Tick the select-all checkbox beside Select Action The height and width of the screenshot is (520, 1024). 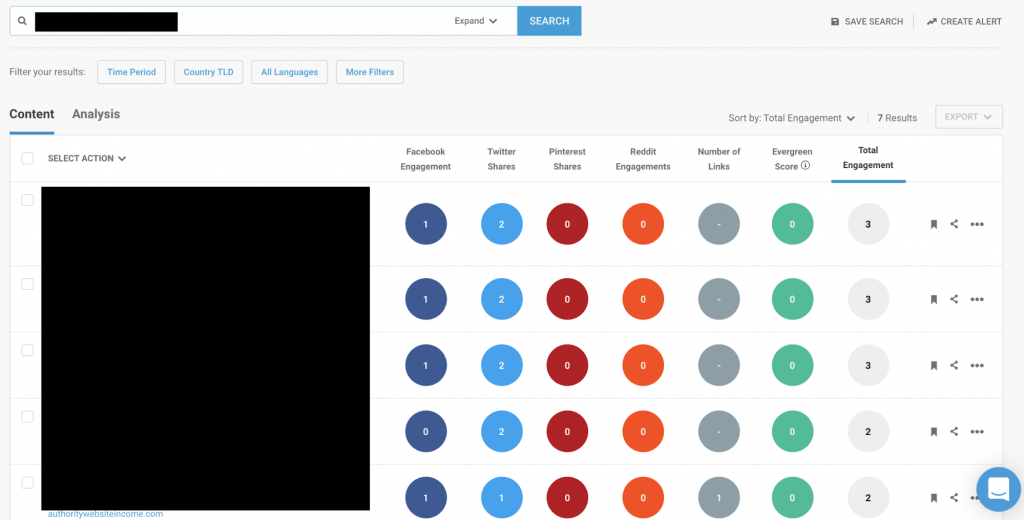[27, 158]
